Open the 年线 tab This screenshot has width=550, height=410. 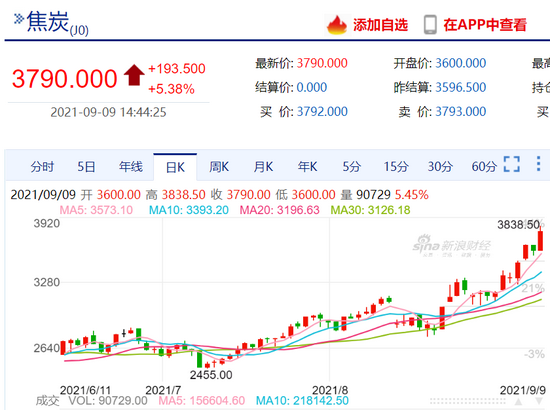tap(131, 167)
